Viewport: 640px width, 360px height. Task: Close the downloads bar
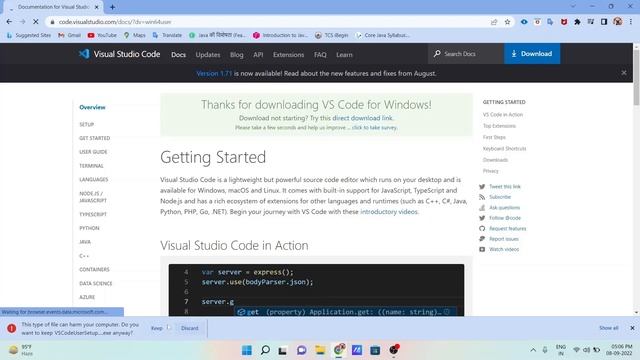pyautogui.click(x=632, y=328)
